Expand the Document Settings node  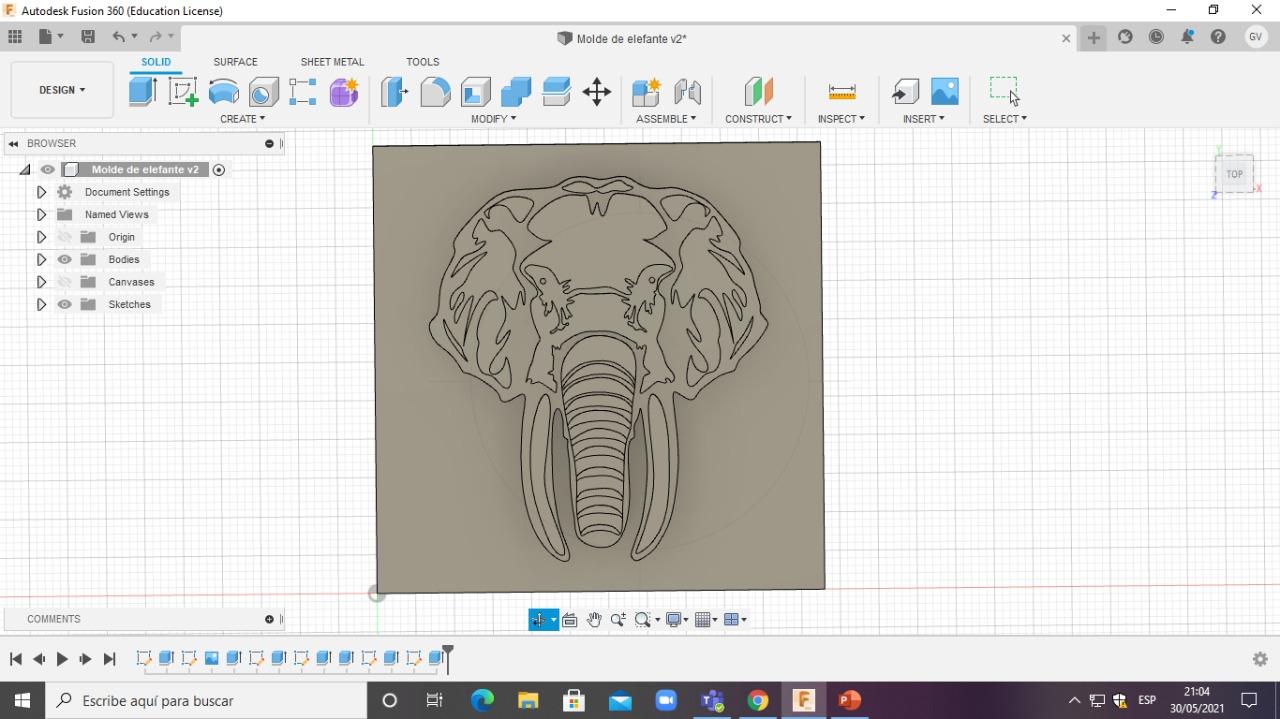pos(41,192)
